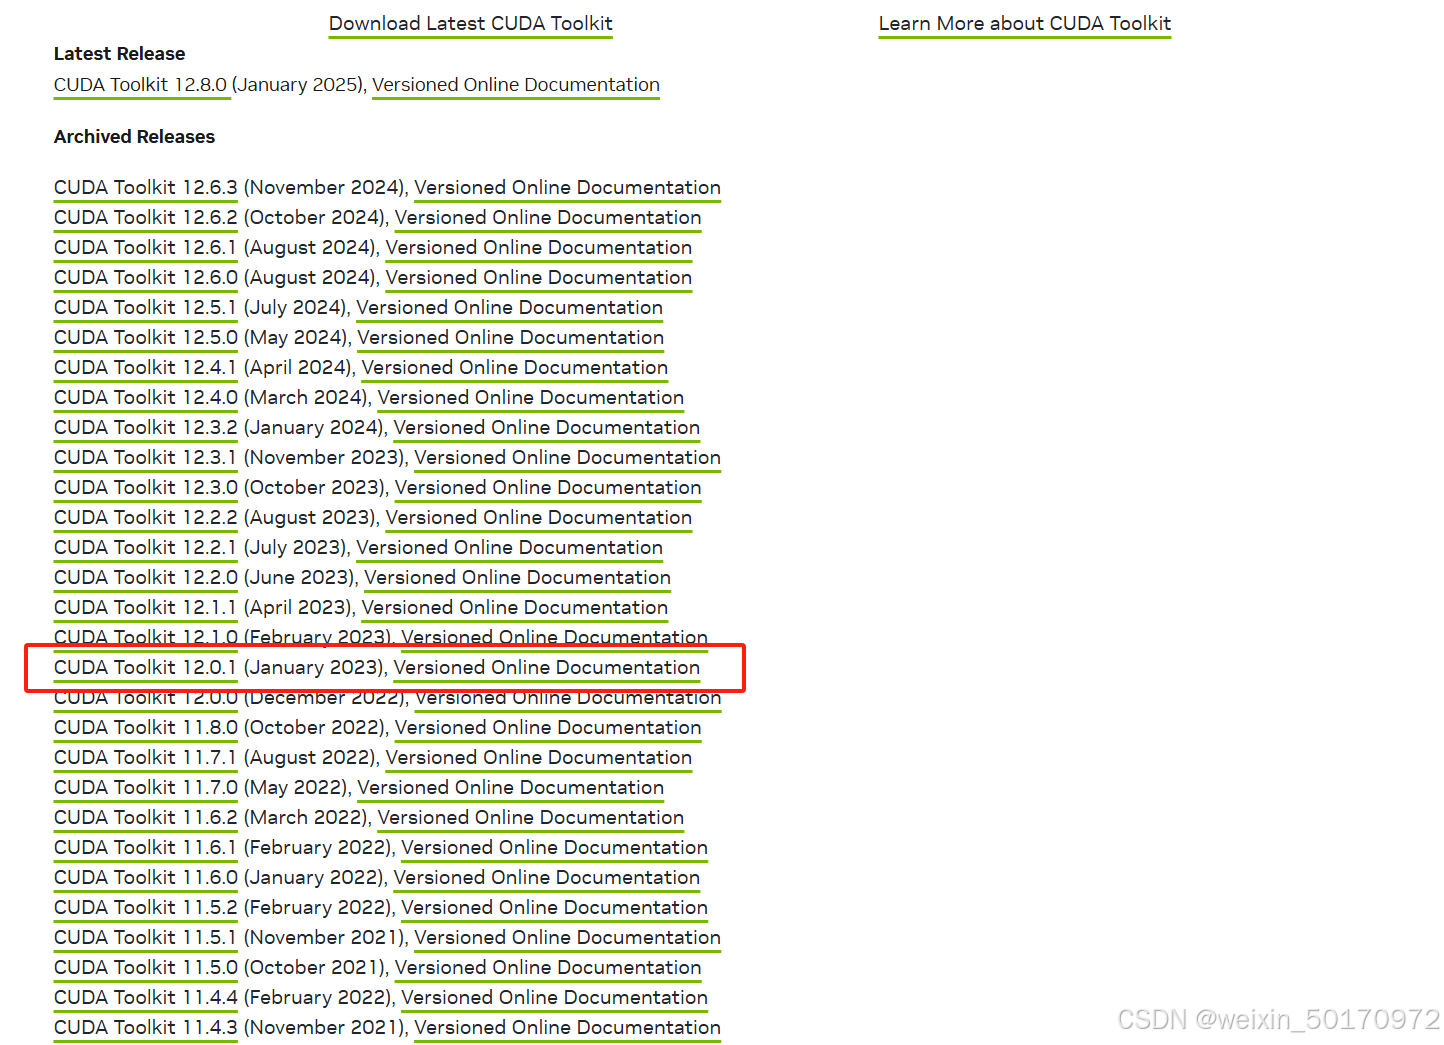Image resolution: width=1444 pixels, height=1045 pixels.
Task: View Versioned Online Documentation for 12.3.1
Action: tap(567, 457)
